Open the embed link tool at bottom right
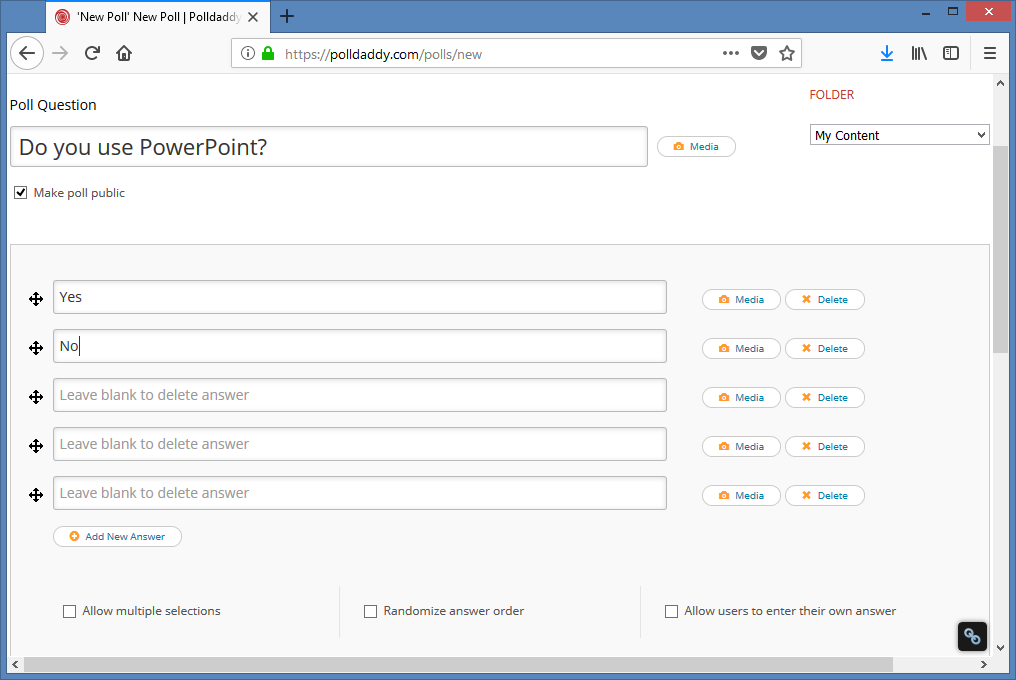Image resolution: width=1016 pixels, height=680 pixels. coord(971,636)
